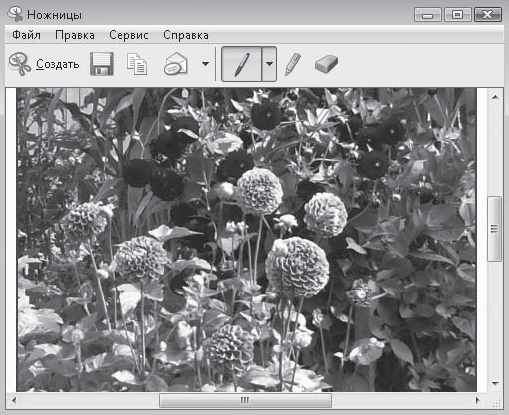The image size is (509, 415).
Task: Click the horizontal scrollbar left arrow
Action: [x=14, y=400]
